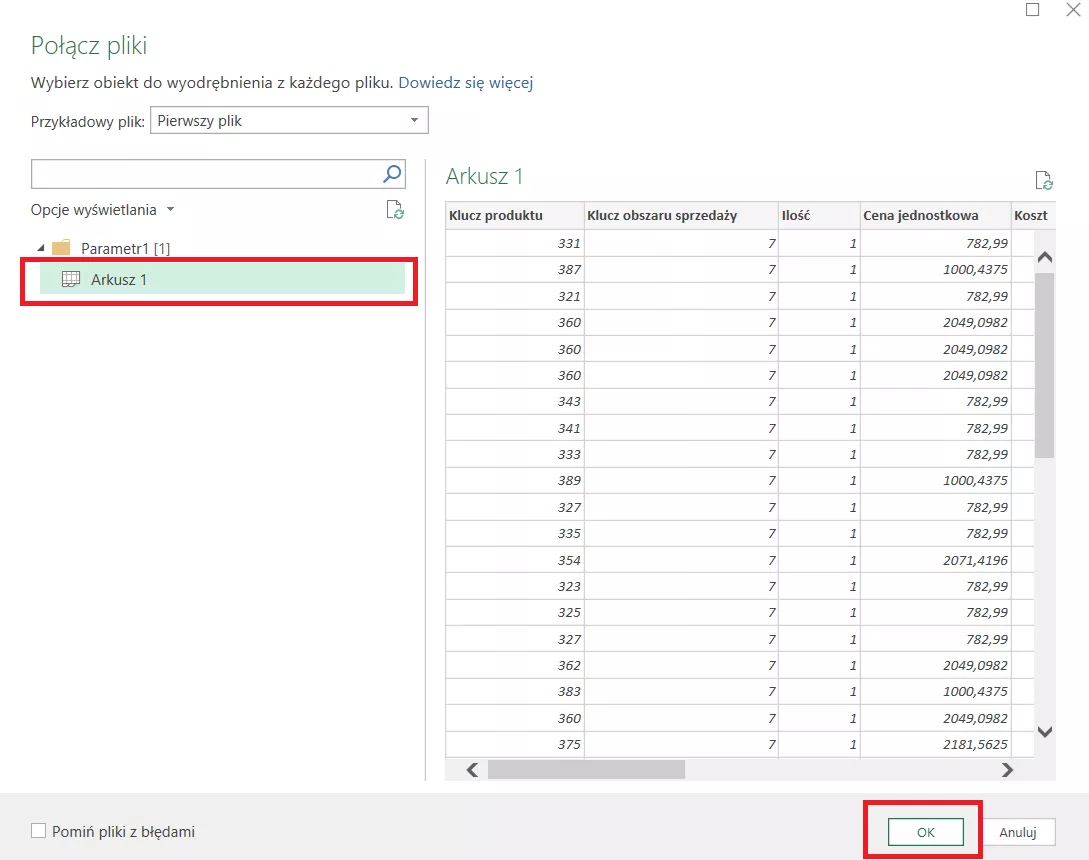Viewport: 1089px width, 860px height.
Task: Click the scroll down arrow of preview
Action: click(1045, 732)
